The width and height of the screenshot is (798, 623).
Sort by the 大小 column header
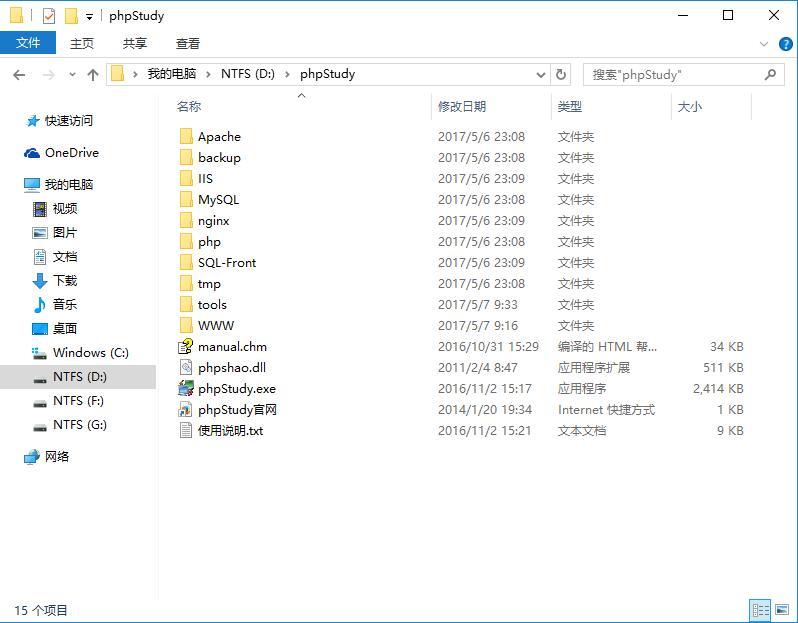click(690, 106)
